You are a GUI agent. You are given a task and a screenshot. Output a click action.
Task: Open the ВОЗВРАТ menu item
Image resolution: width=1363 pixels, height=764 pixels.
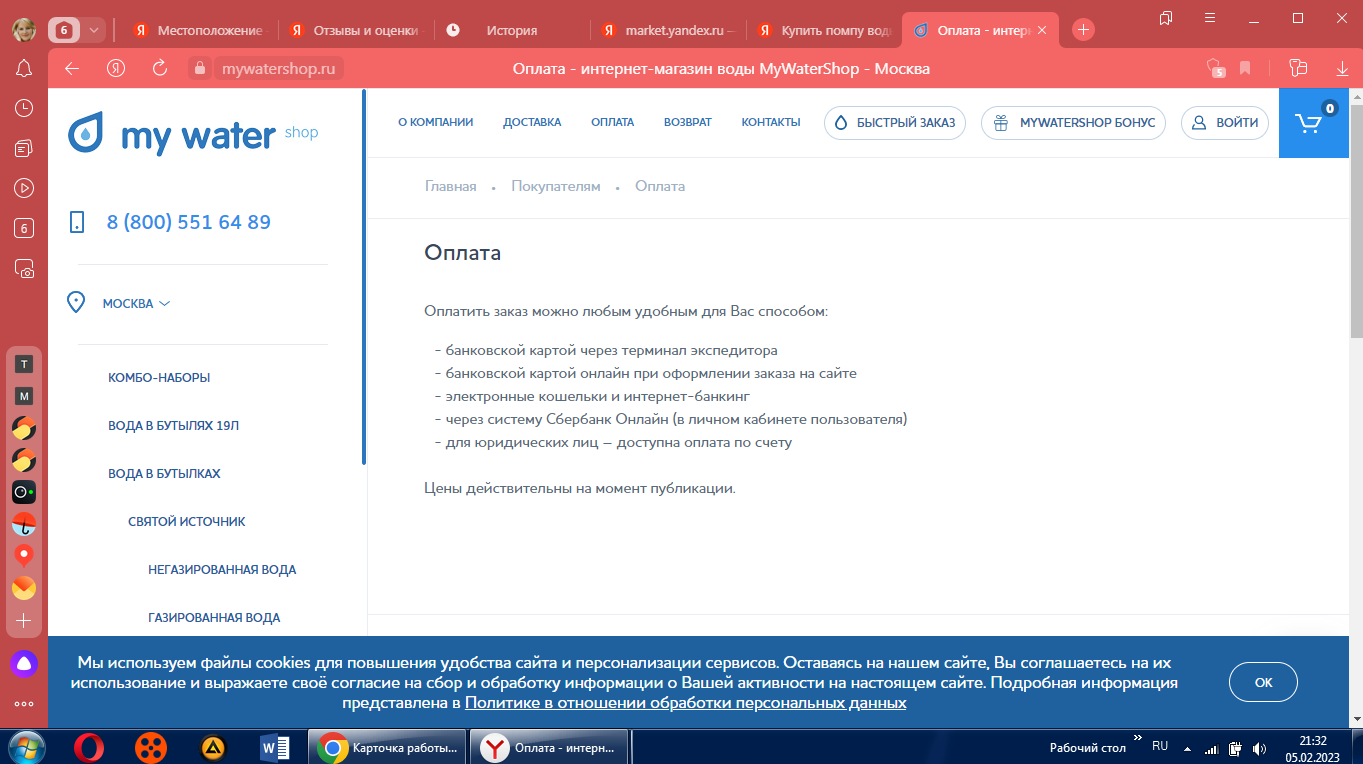click(x=688, y=122)
